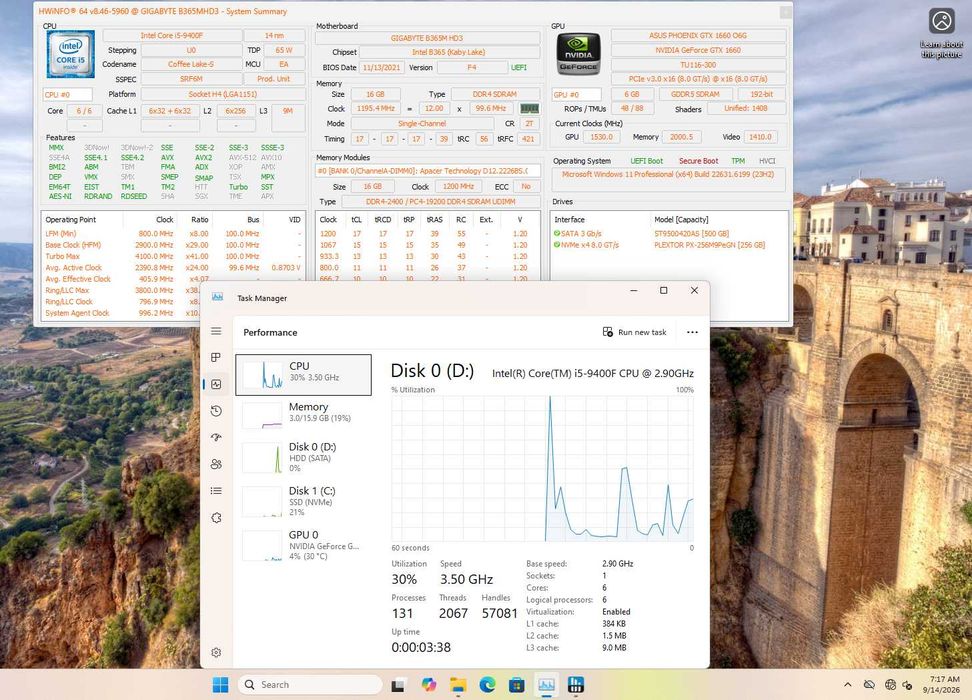Open Task Manager's hamburger navigation menu
Viewport: 972px width, 700px height.
(216, 331)
